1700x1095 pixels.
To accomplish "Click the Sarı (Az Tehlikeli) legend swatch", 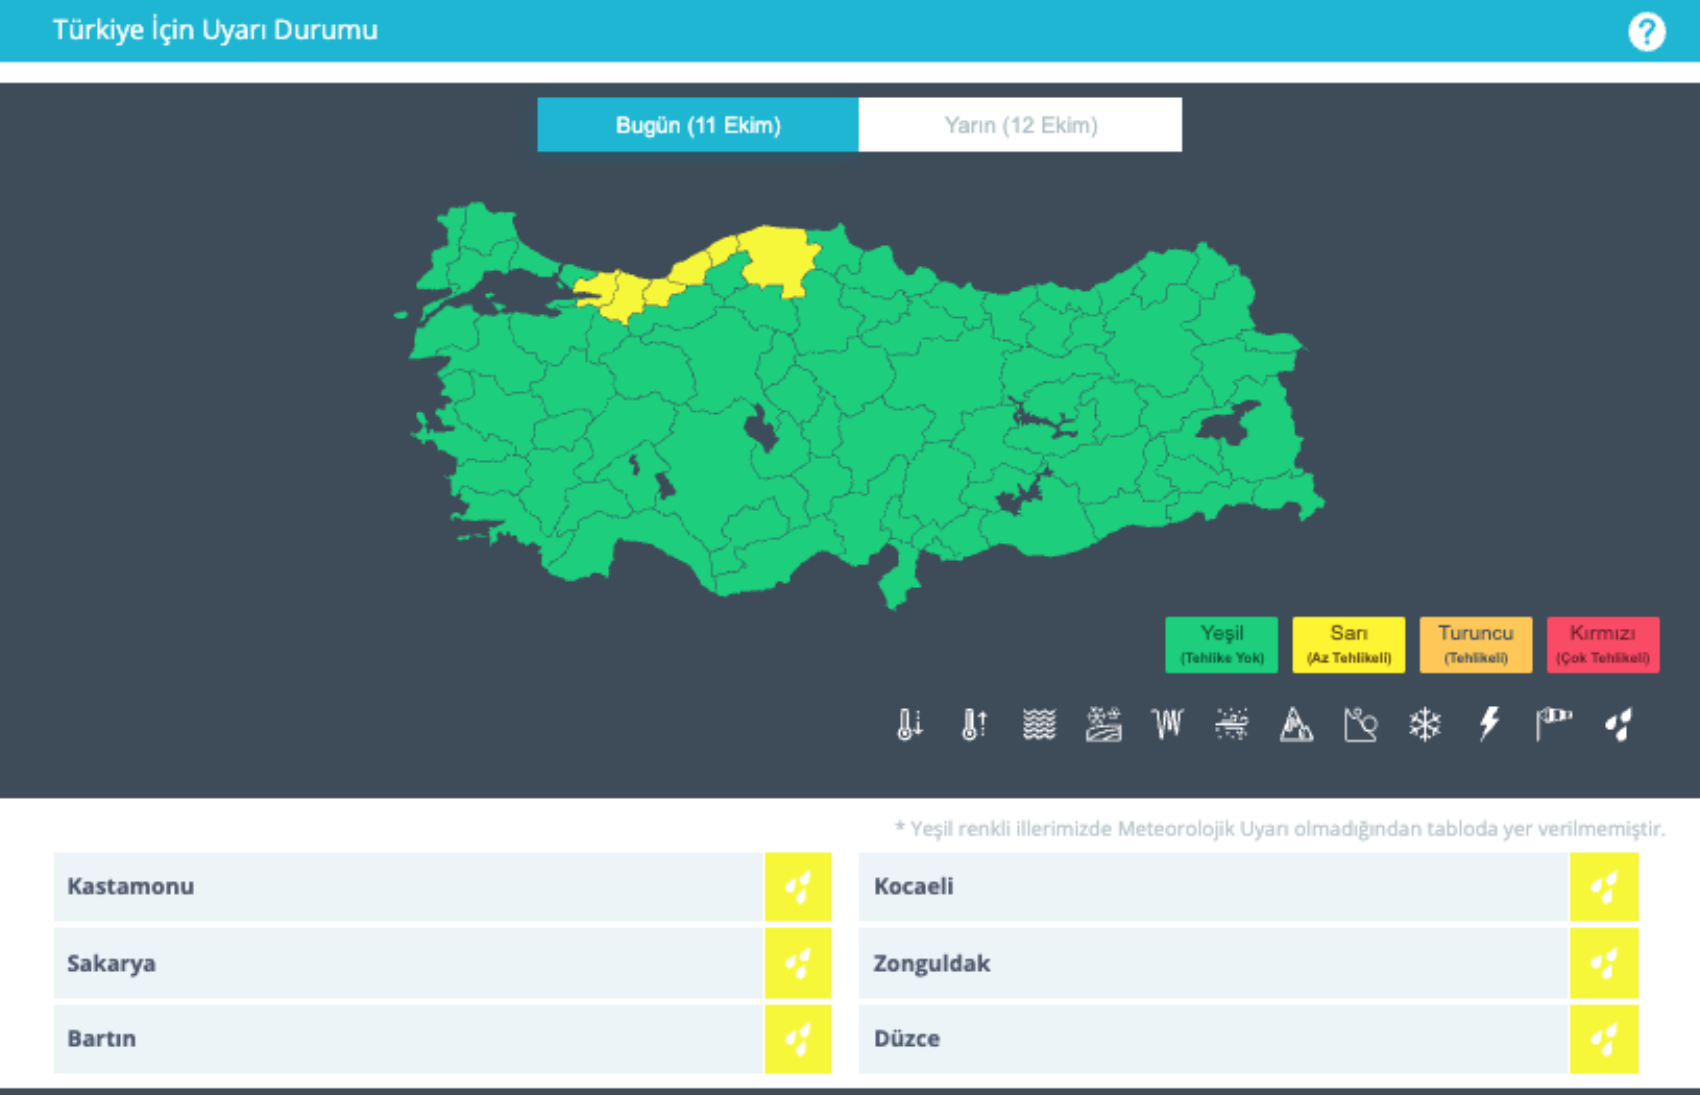I will (1348, 645).
